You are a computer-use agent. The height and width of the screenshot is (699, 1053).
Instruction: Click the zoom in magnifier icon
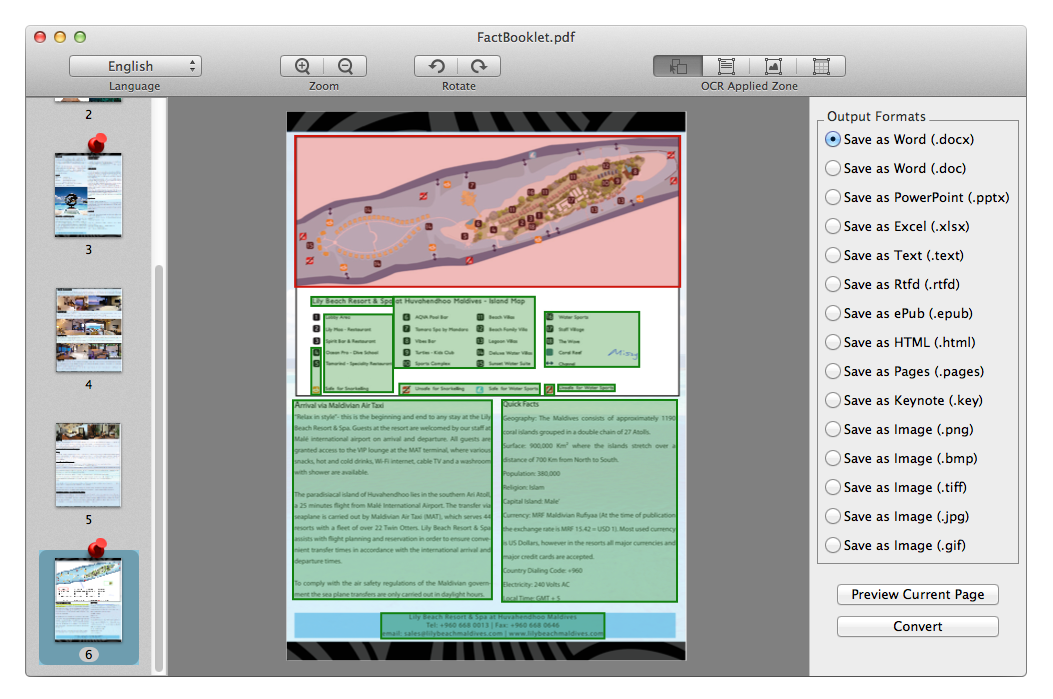(302, 66)
